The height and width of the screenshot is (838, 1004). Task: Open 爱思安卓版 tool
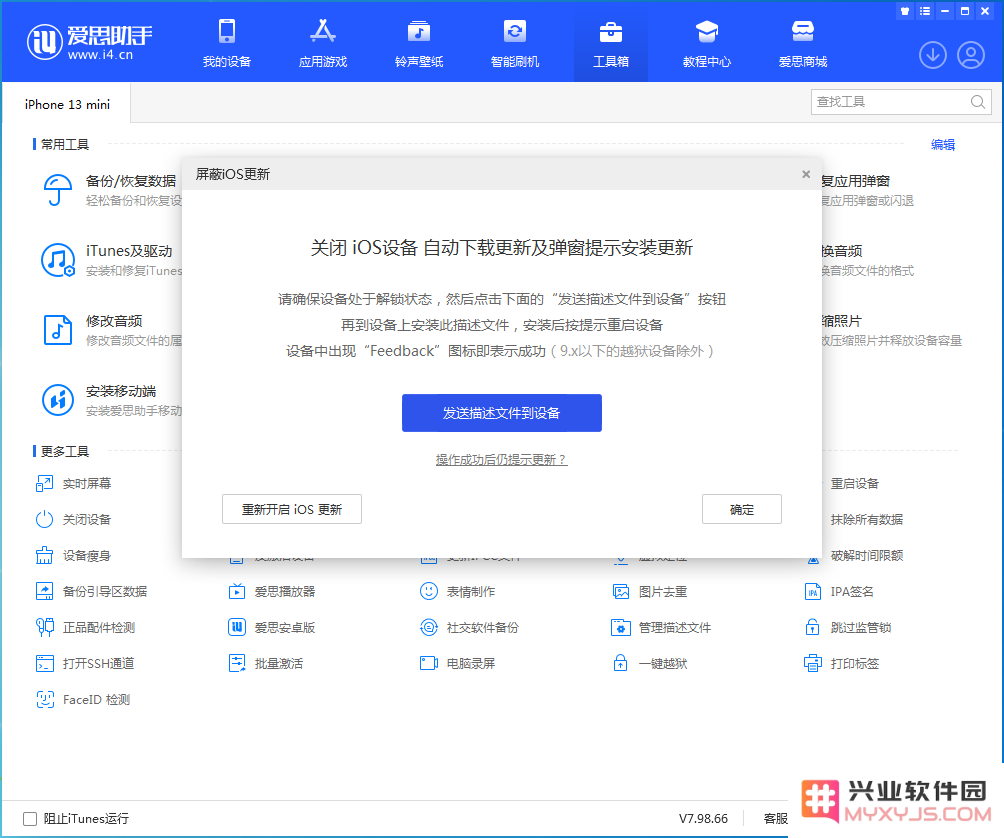(x=272, y=627)
